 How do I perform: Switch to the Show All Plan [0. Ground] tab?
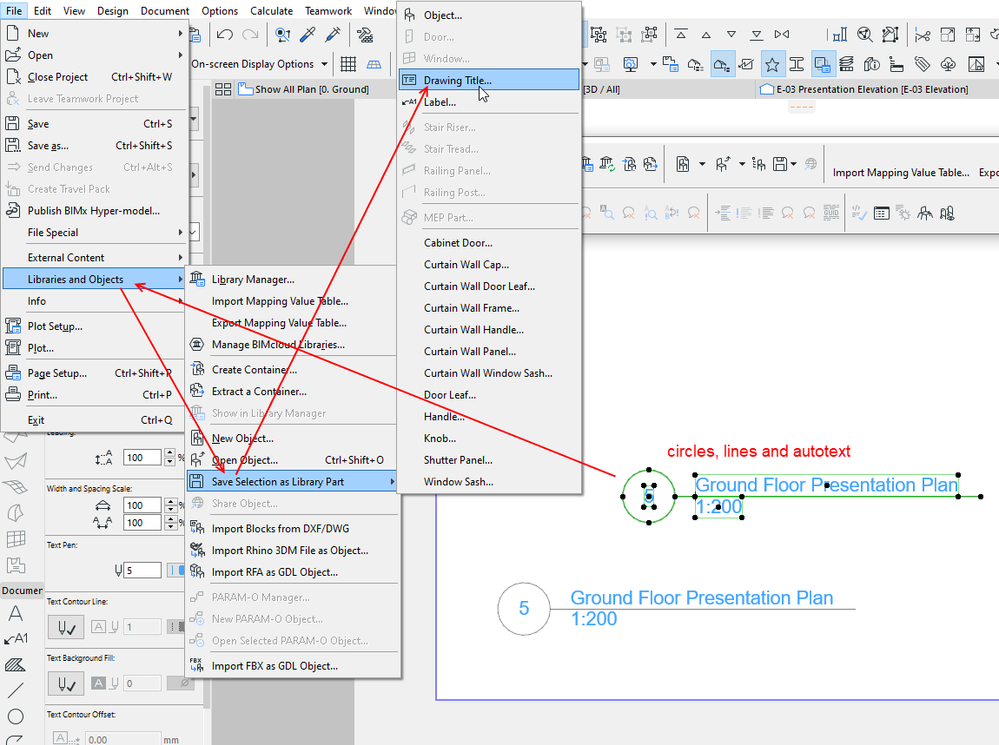pyautogui.click(x=304, y=89)
